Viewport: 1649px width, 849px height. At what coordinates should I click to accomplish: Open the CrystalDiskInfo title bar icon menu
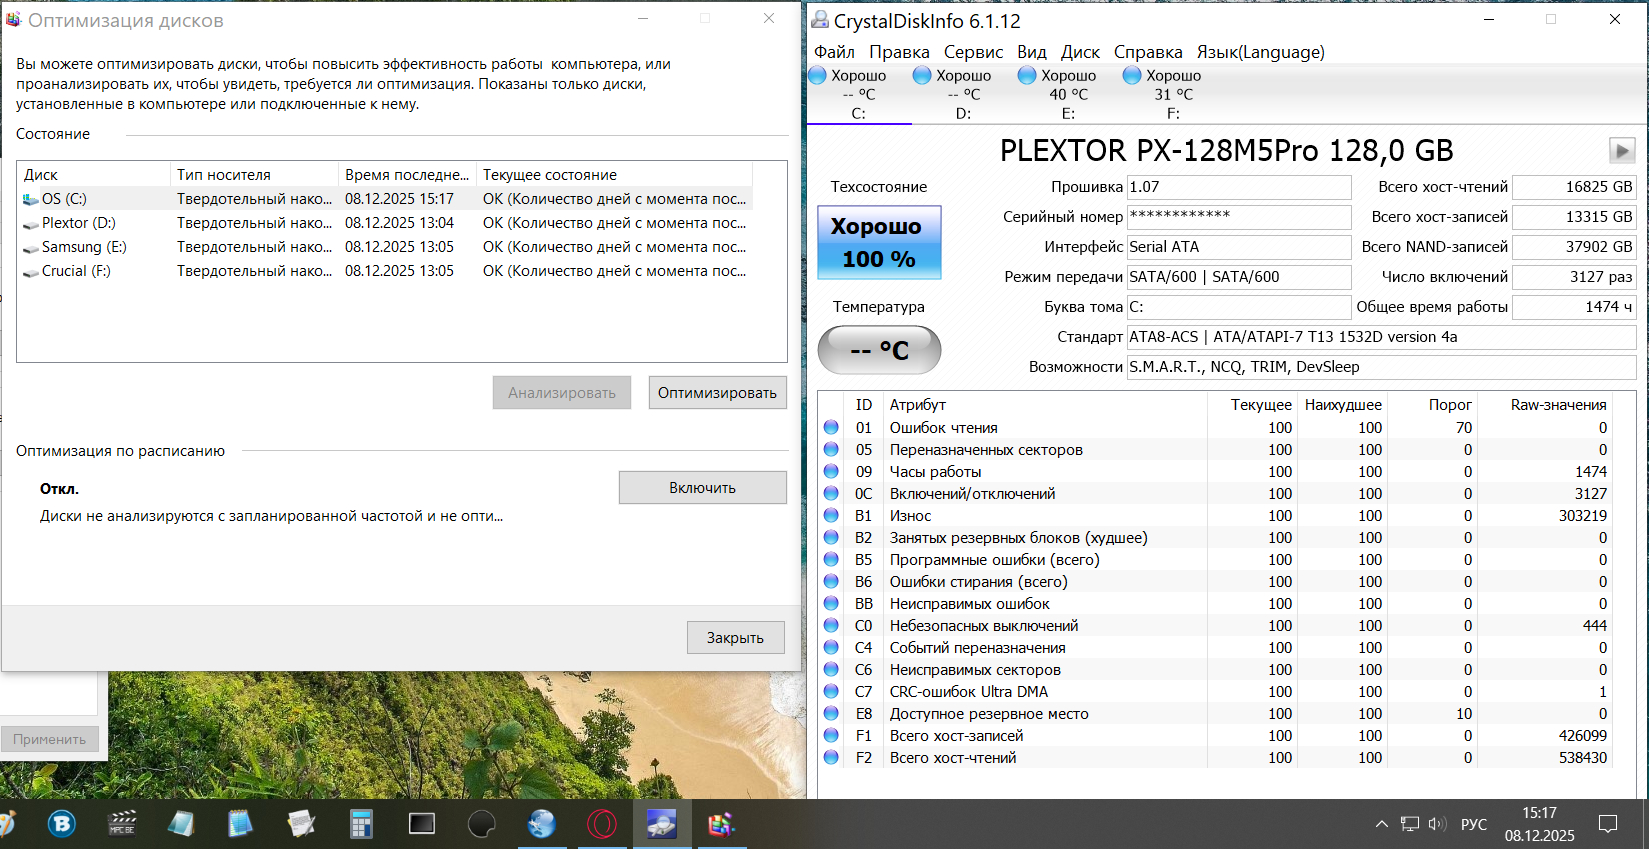(x=820, y=20)
